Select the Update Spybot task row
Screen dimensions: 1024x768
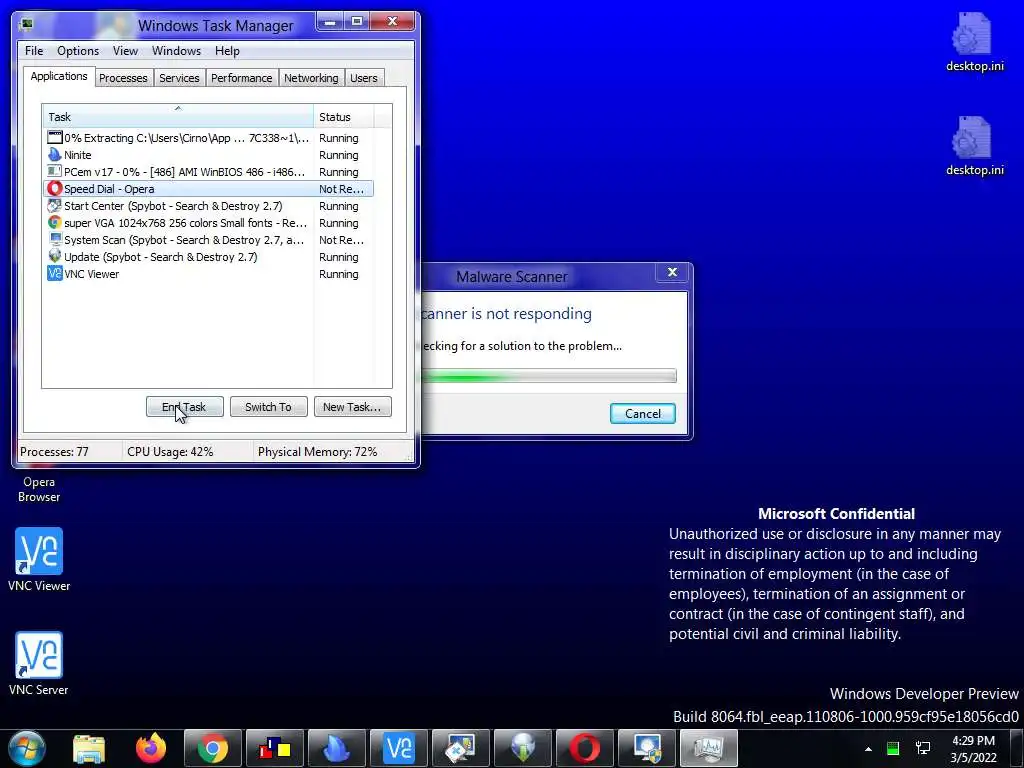click(x=208, y=257)
